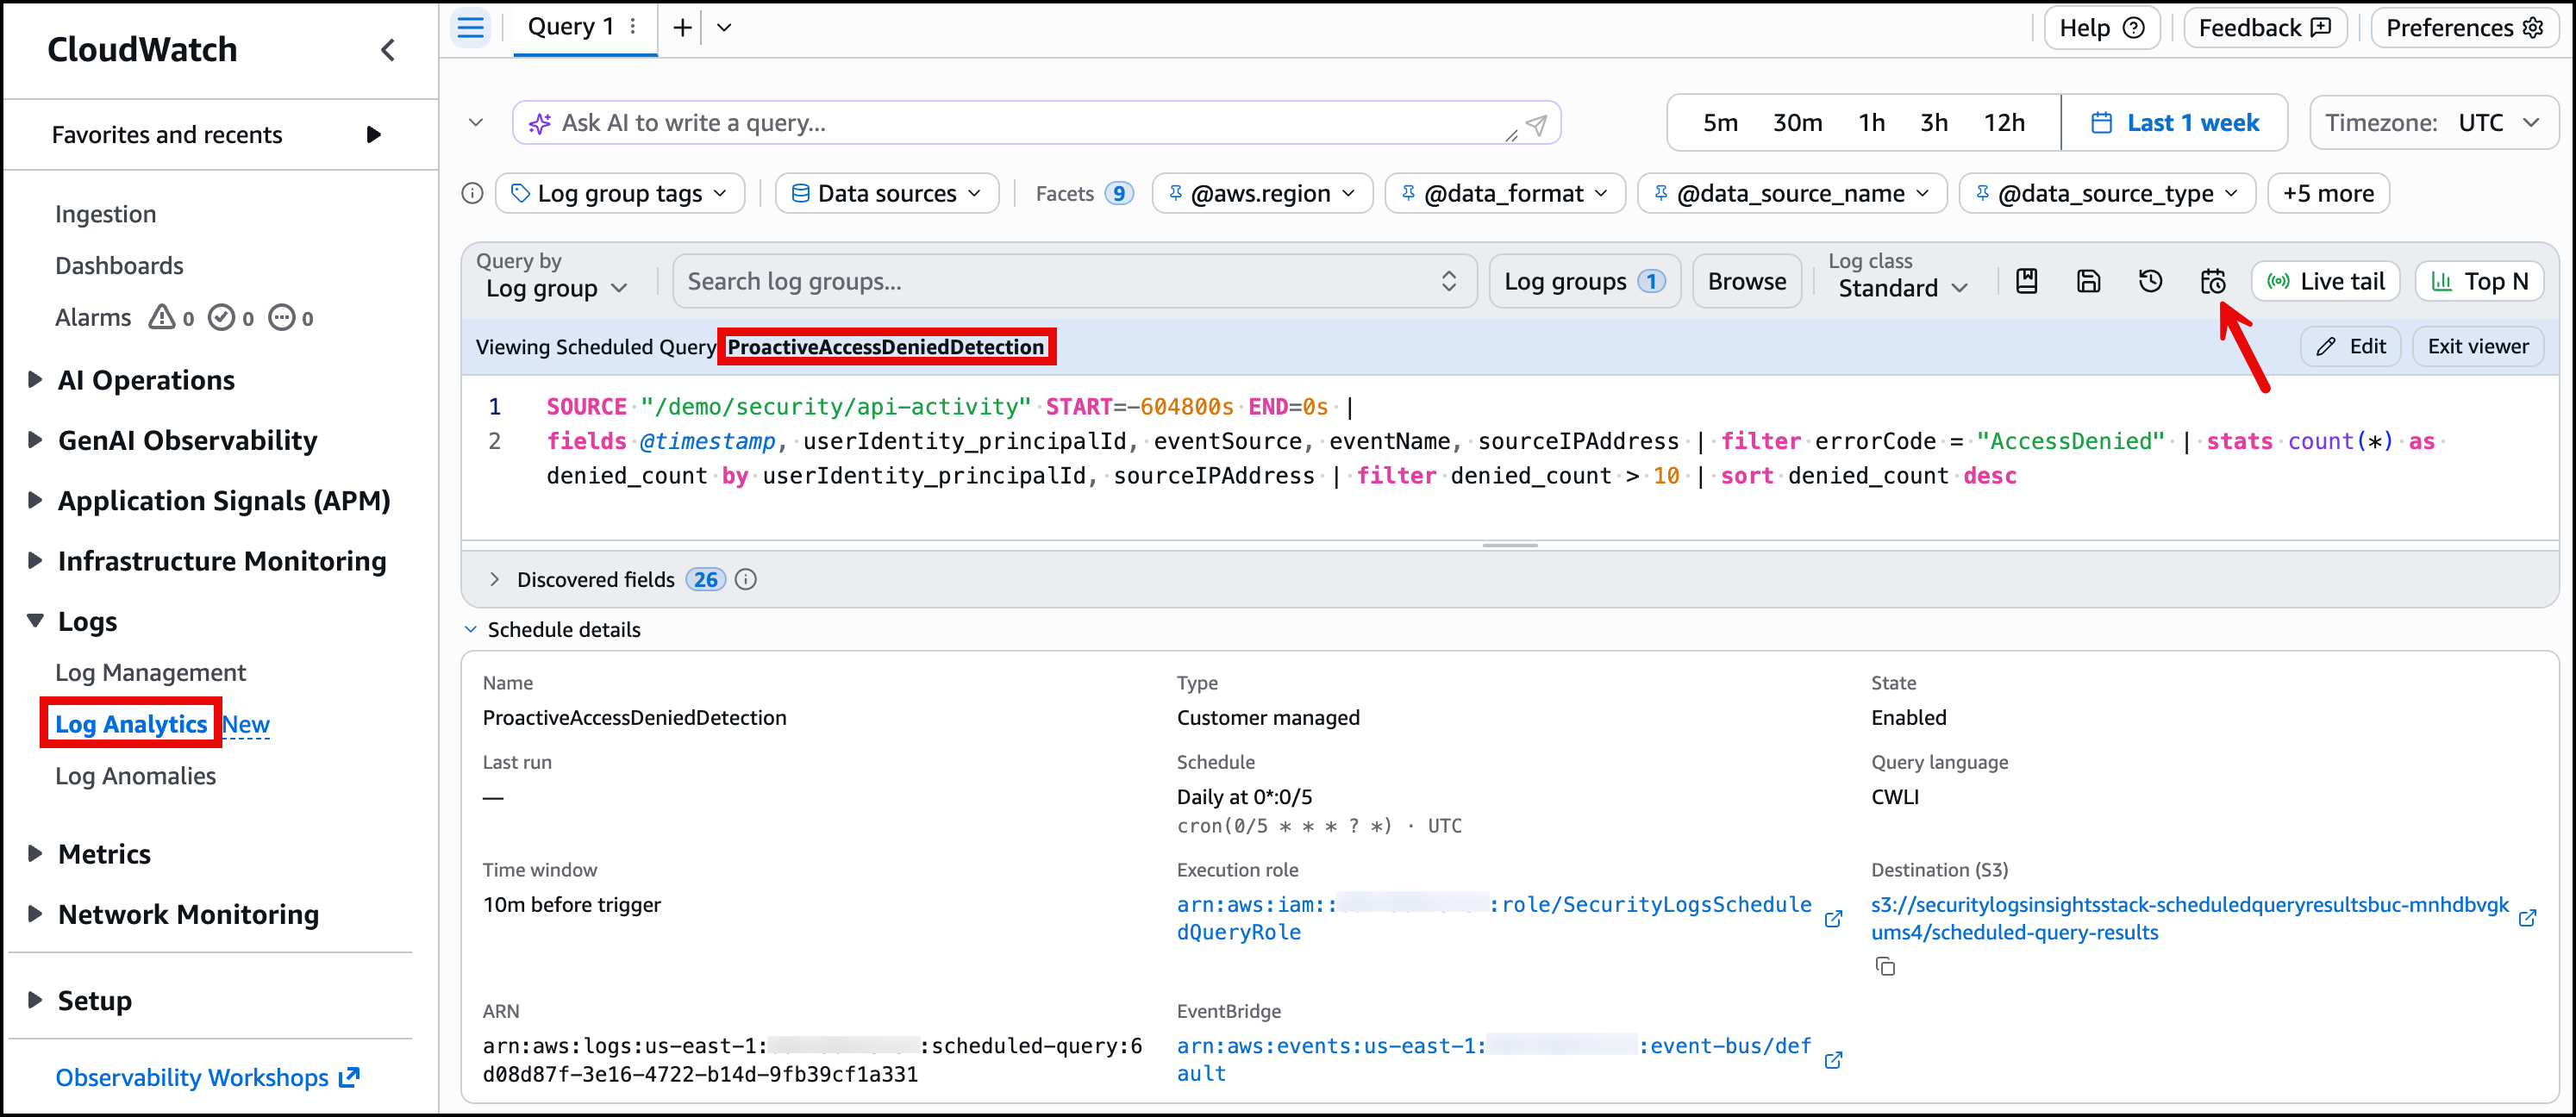Open the scheduled queries calendar icon
The height and width of the screenshot is (1117, 2576).
point(2212,282)
